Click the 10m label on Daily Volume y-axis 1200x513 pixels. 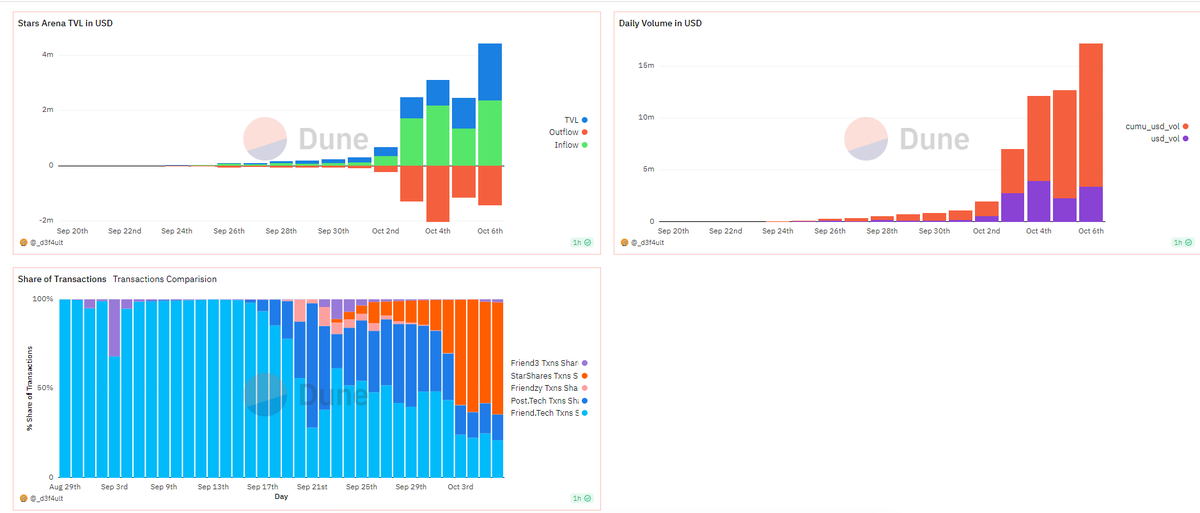pyautogui.click(x=646, y=117)
